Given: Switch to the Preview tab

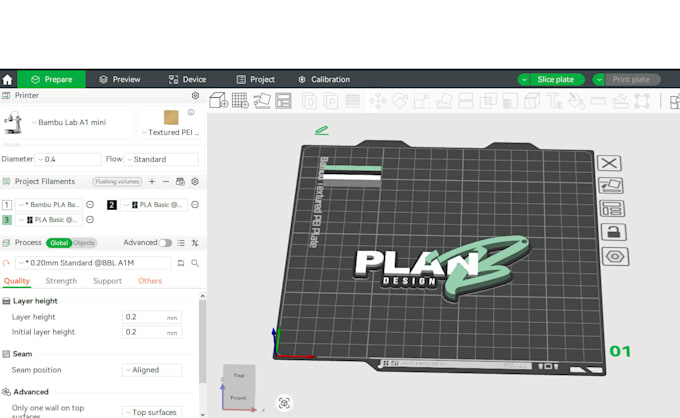Looking at the screenshot, I should point(120,80).
